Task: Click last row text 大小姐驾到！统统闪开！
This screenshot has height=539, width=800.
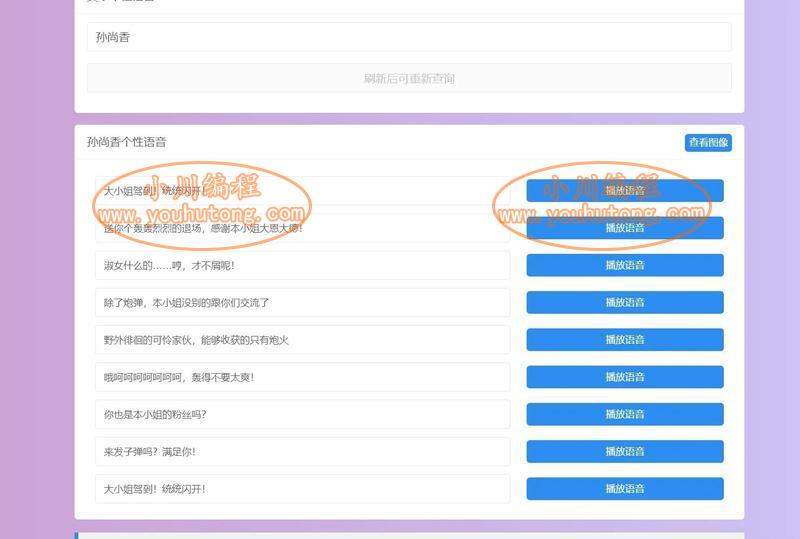Action: click(x=154, y=489)
